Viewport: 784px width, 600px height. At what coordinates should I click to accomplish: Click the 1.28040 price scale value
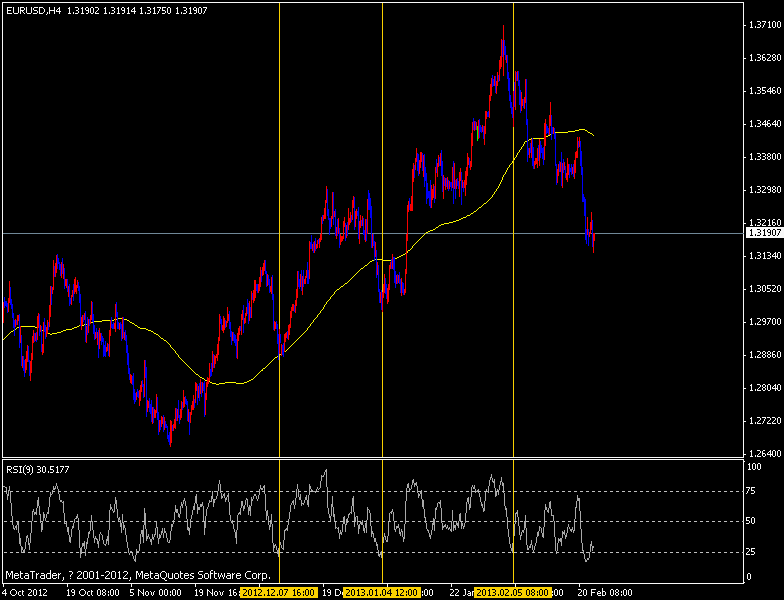764,388
